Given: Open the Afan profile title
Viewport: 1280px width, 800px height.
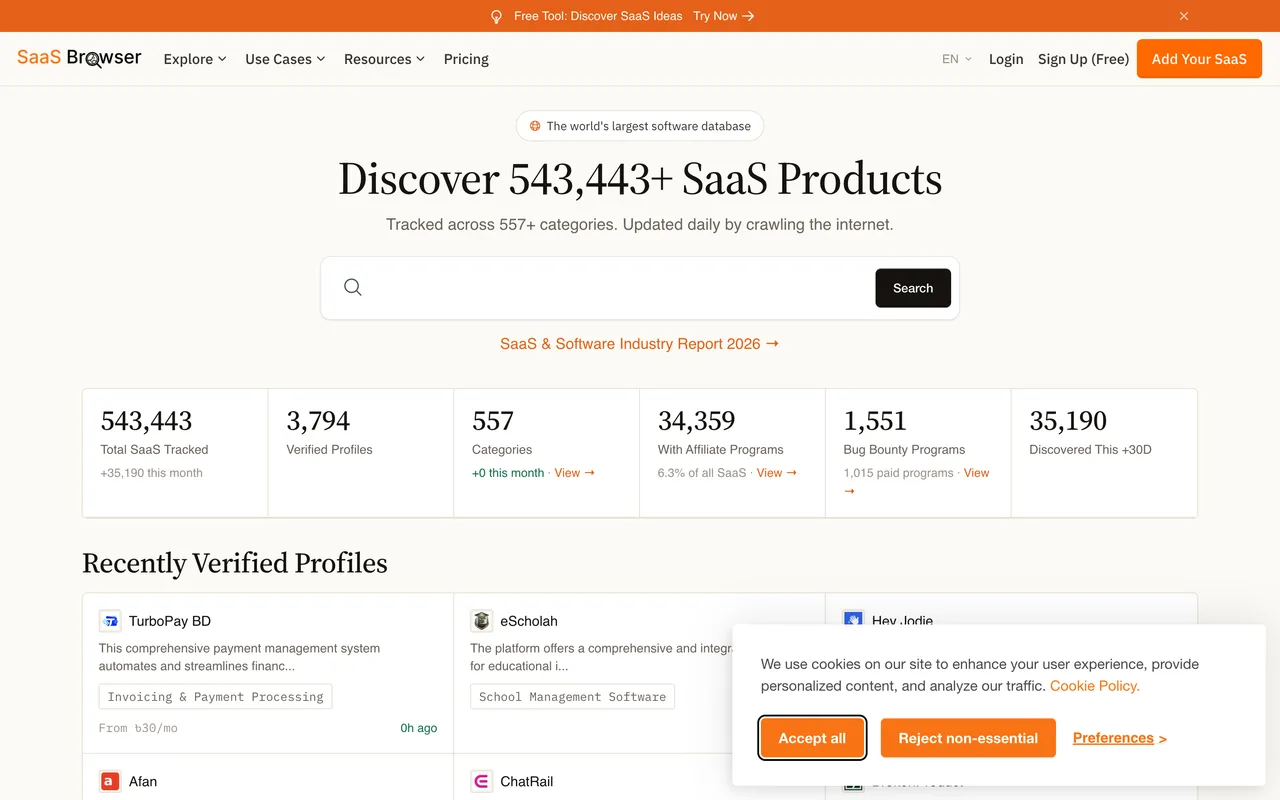Looking at the screenshot, I should click(143, 781).
